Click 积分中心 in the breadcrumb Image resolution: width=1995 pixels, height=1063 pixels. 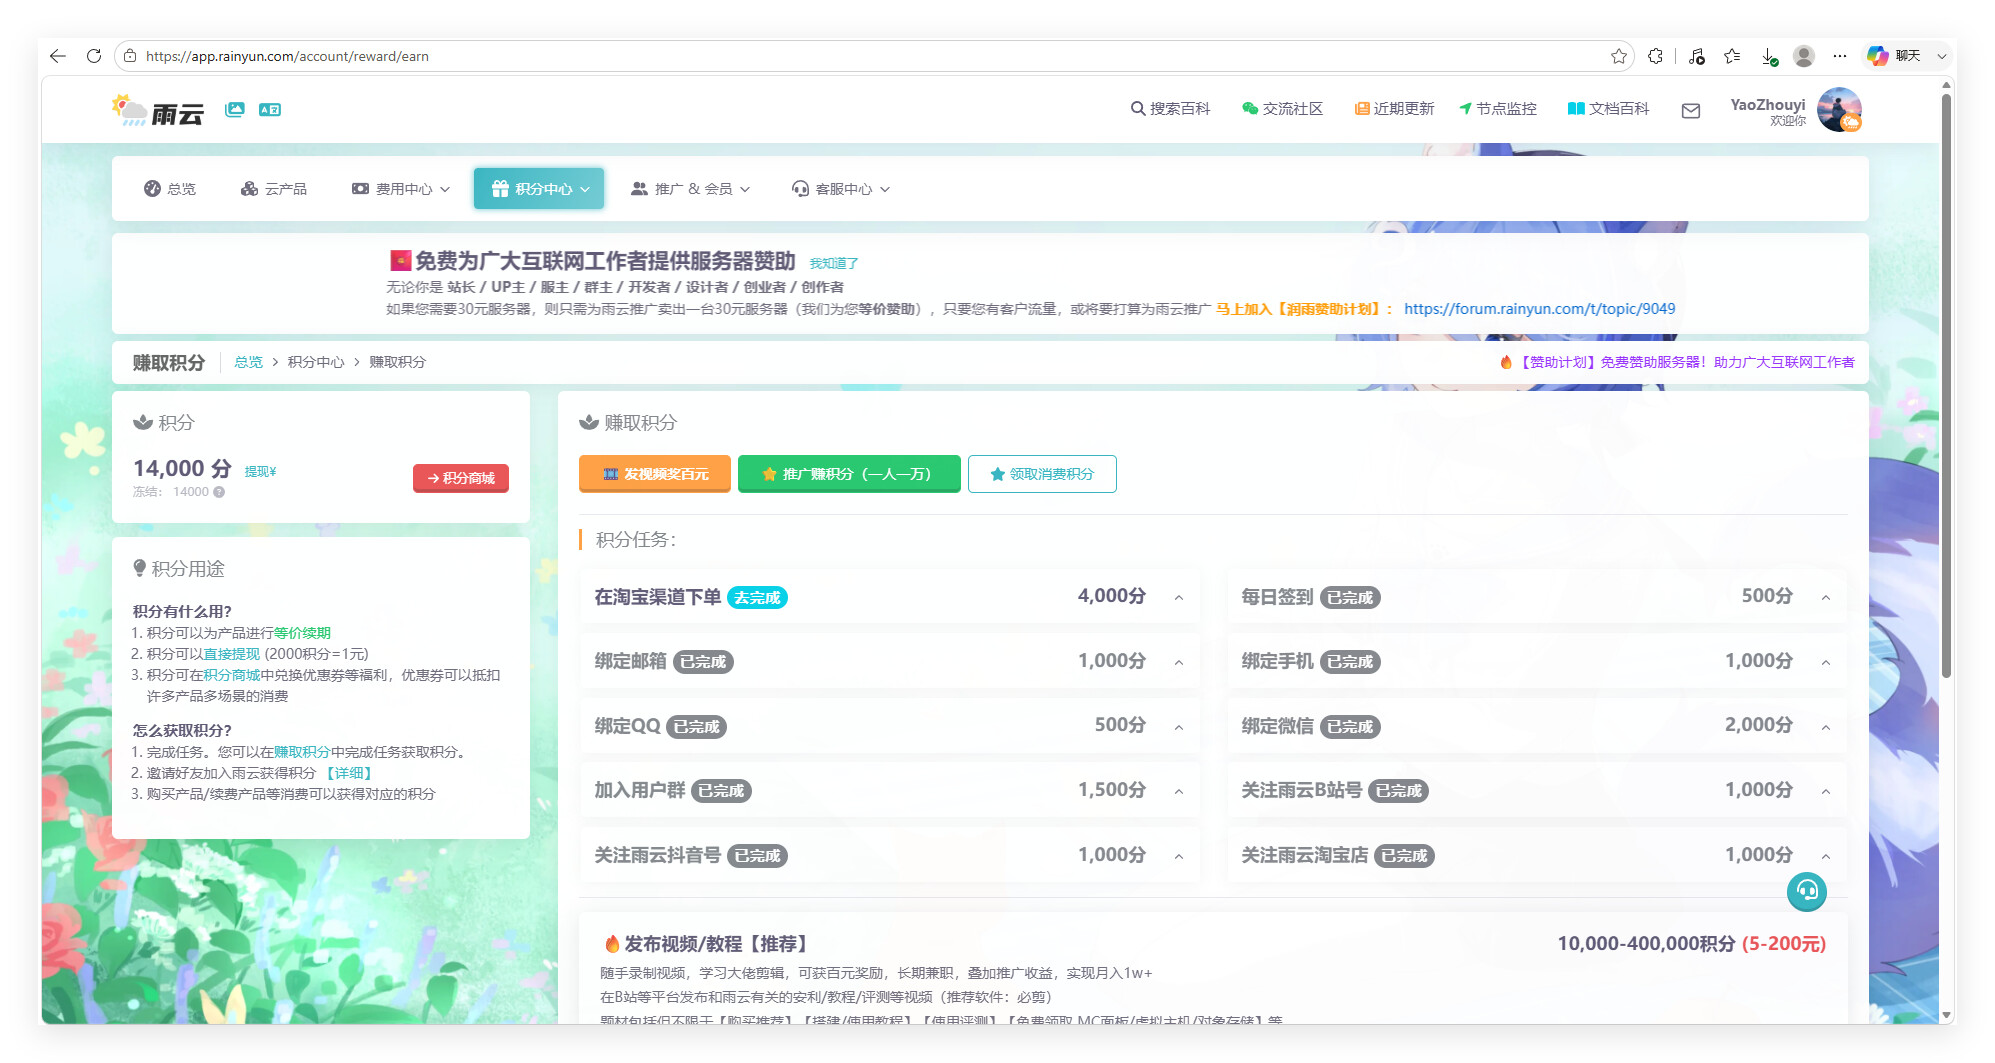(316, 362)
